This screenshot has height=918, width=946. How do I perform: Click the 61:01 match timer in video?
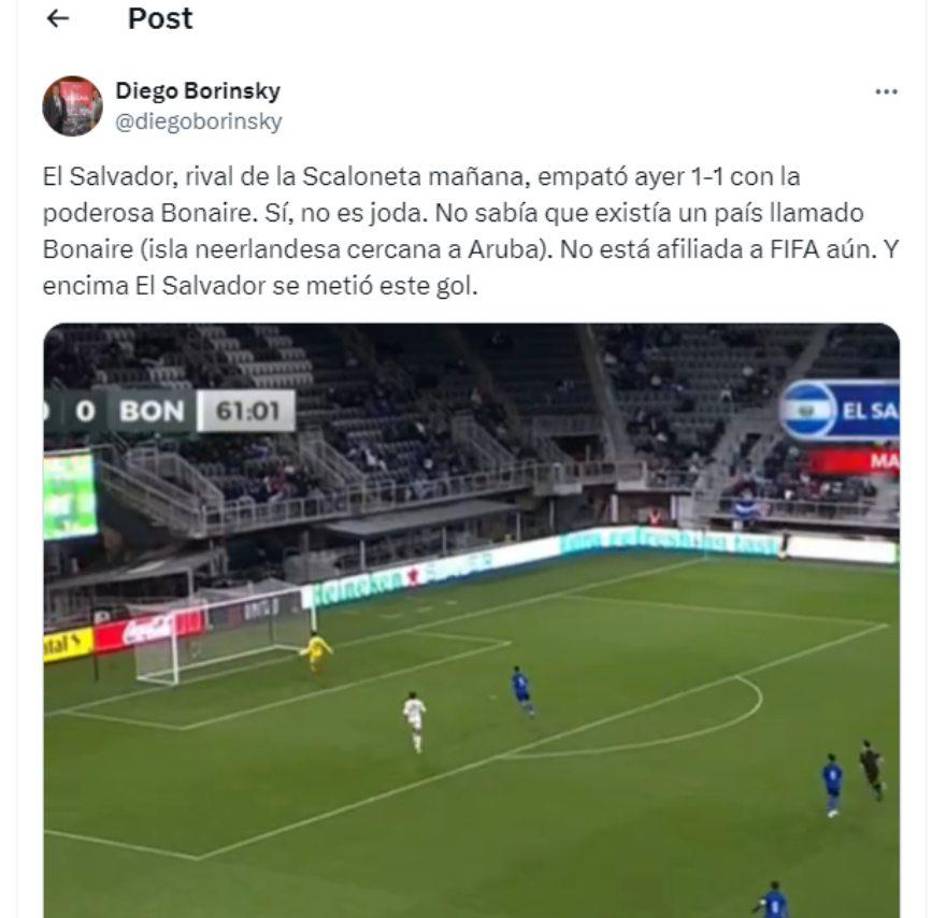pyautogui.click(x=247, y=411)
